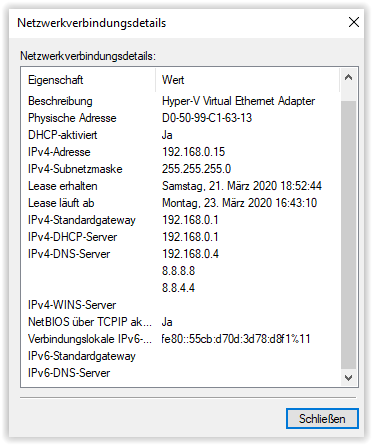Image resolution: width=372 pixels, height=445 pixels.
Task: Click the scrollbar up arrow
Action: pyautogui.click(x=348, y=78)
